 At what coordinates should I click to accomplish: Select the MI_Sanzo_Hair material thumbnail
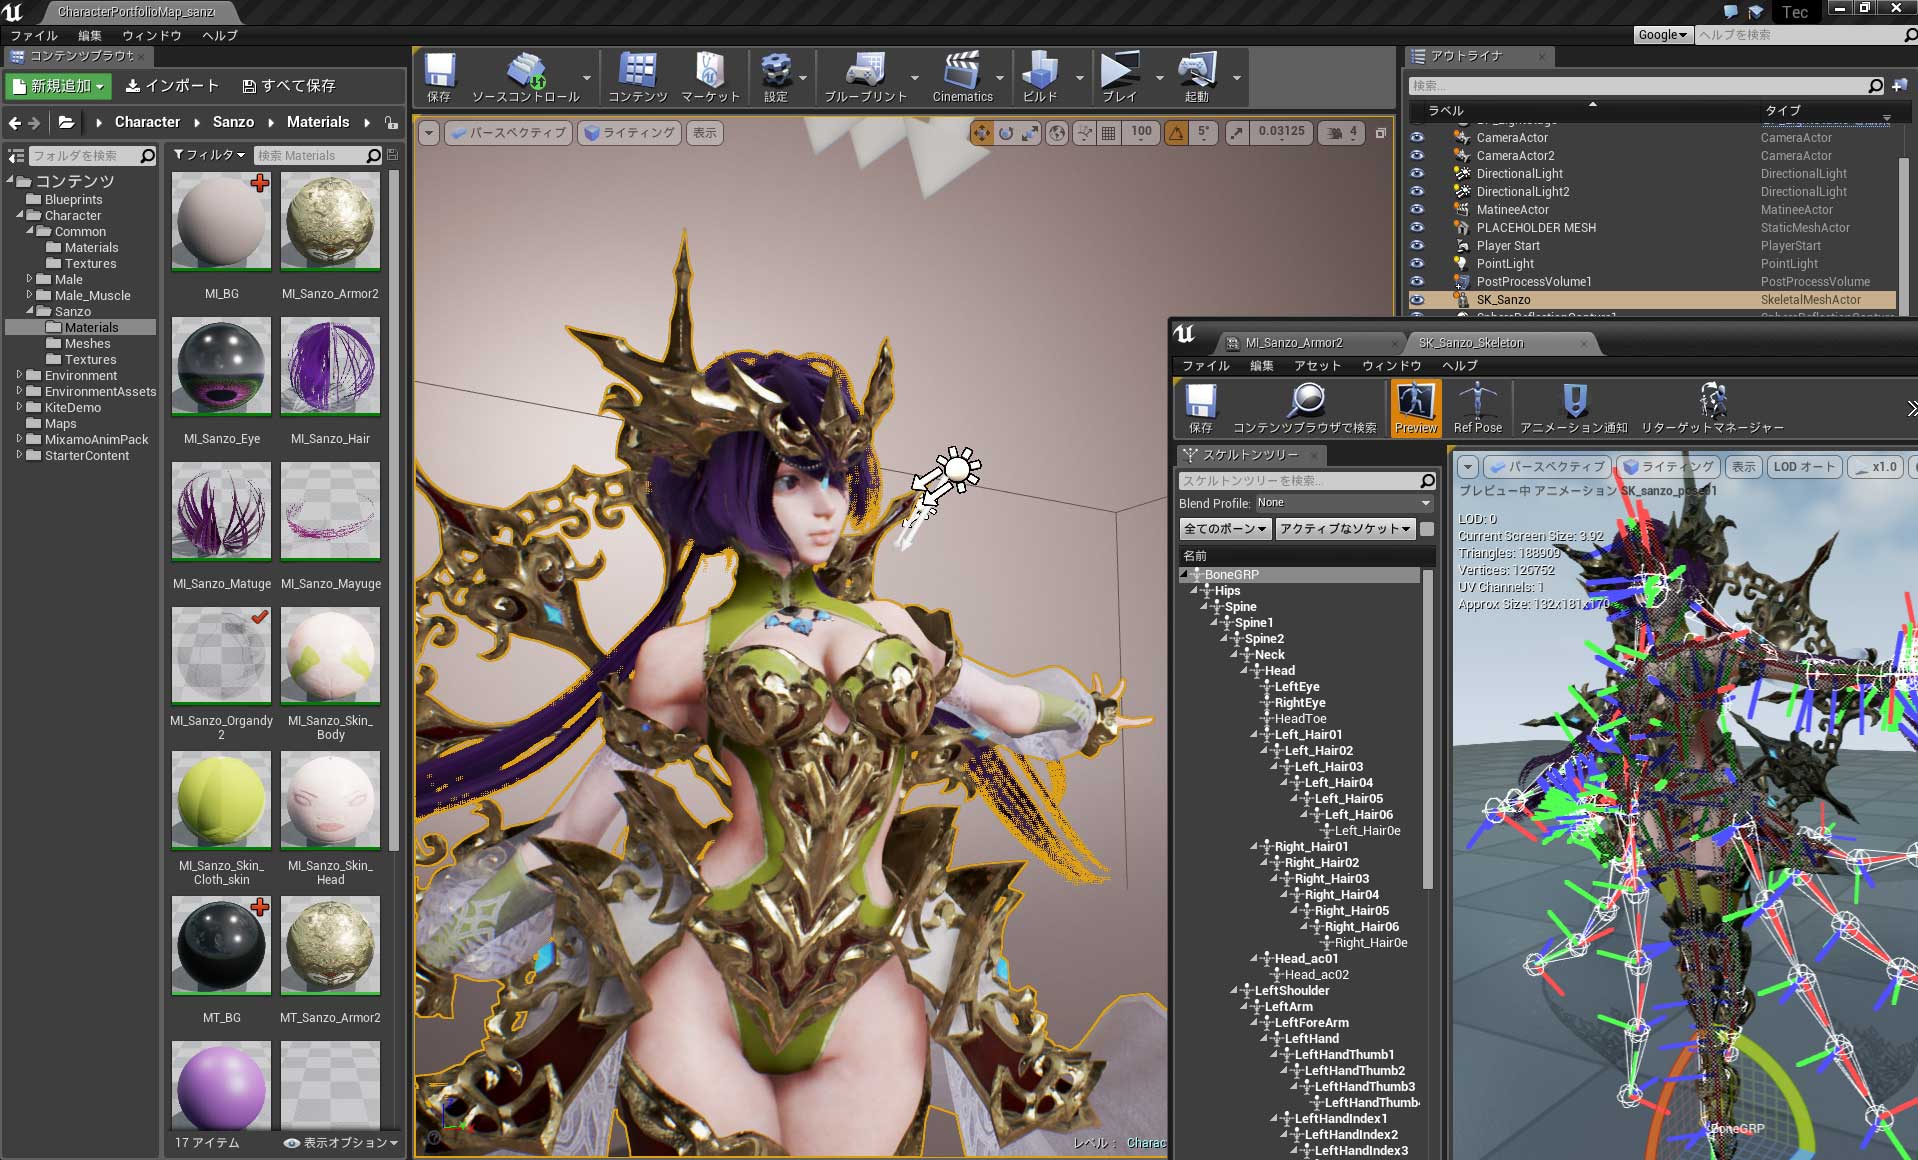pos(330,366)
